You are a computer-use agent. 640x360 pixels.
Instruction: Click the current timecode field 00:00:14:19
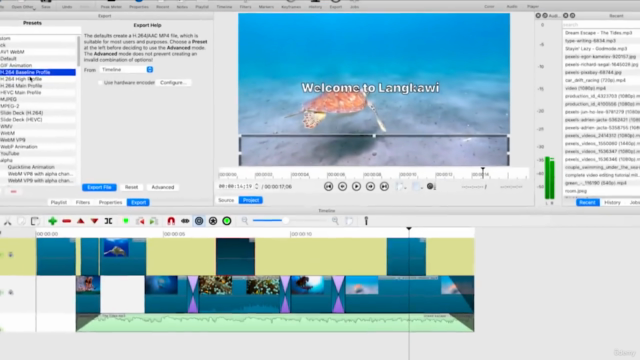pos(236,187)
